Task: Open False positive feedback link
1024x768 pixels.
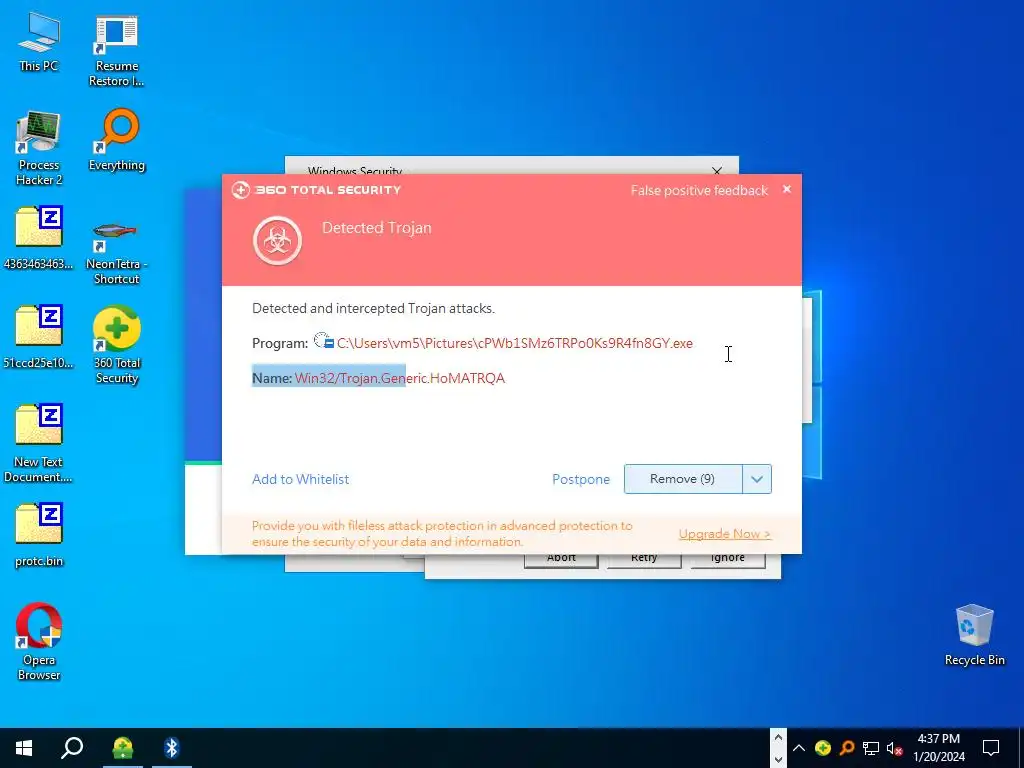Action: [x=699, y=190]
